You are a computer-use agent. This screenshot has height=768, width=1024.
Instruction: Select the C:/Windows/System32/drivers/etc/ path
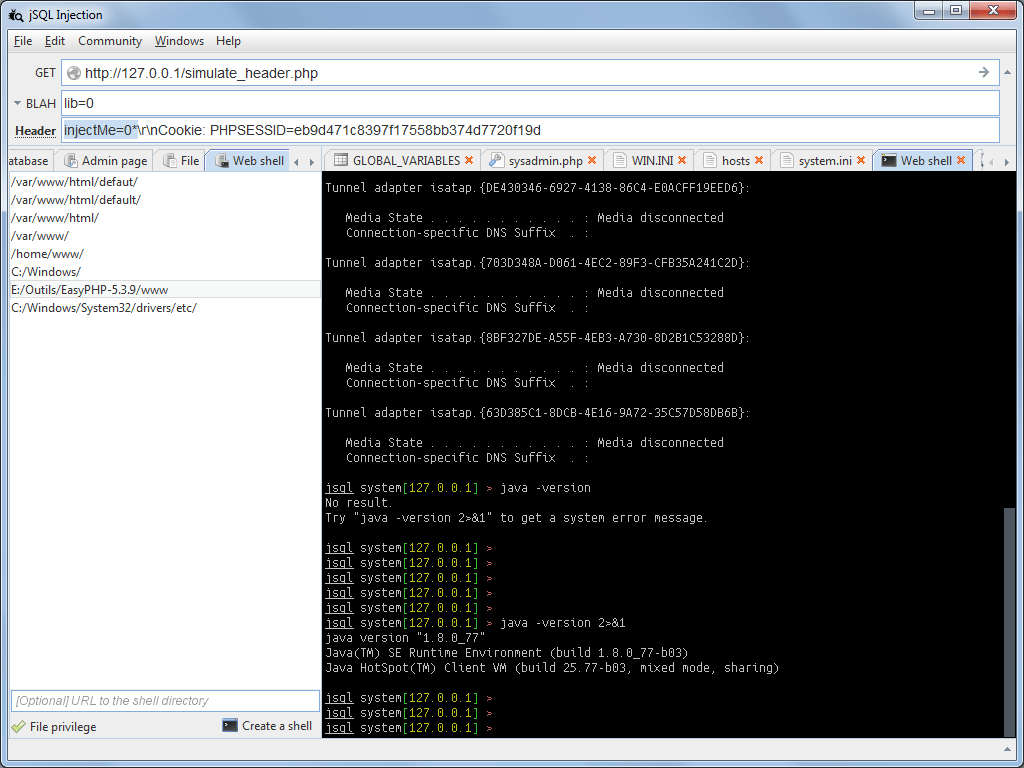[x=103, y=307]
